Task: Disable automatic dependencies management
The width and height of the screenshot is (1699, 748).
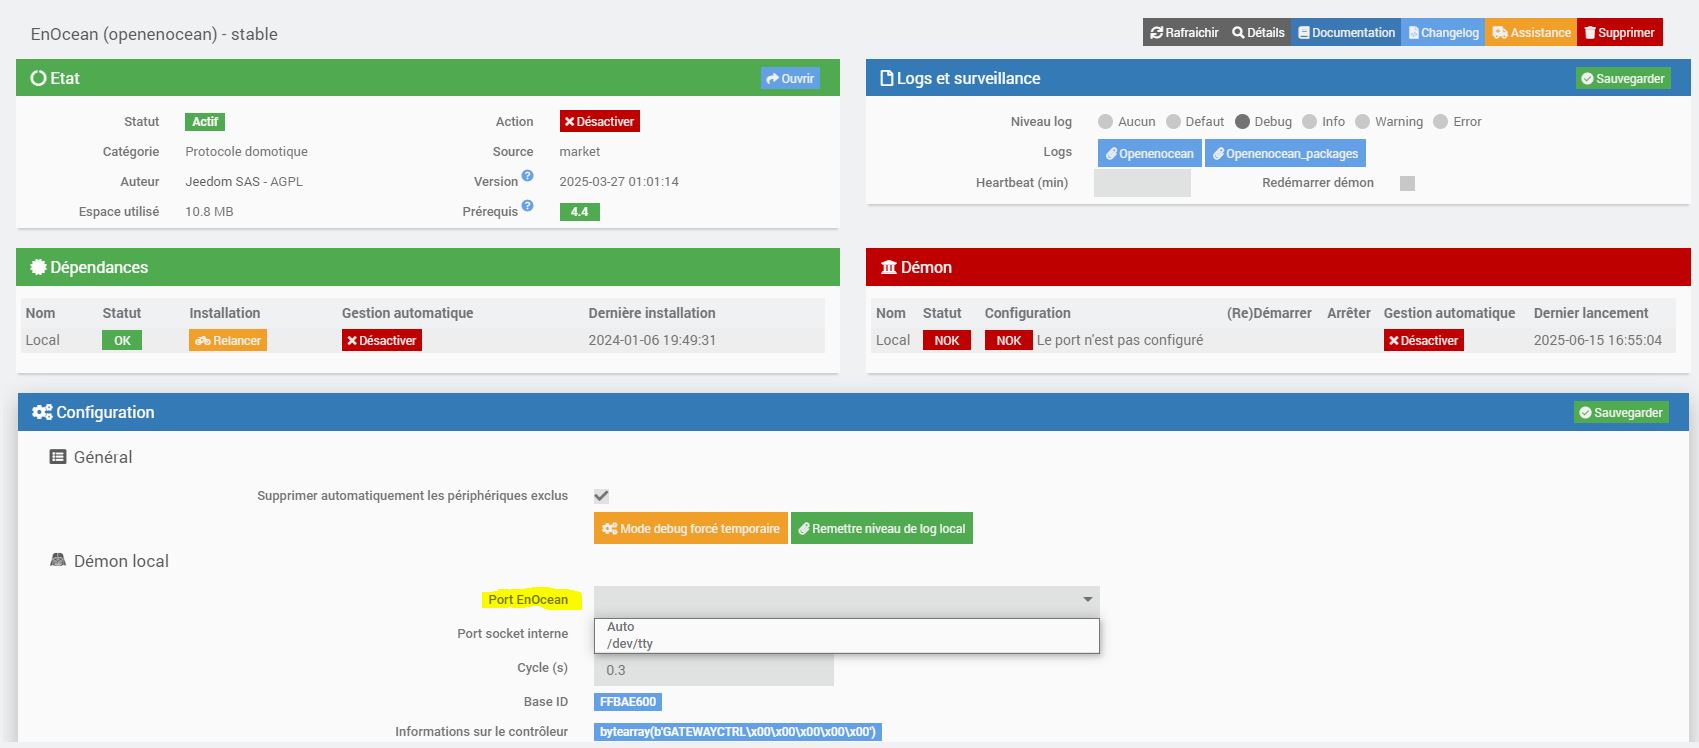Action: click(x=381, y=341)
